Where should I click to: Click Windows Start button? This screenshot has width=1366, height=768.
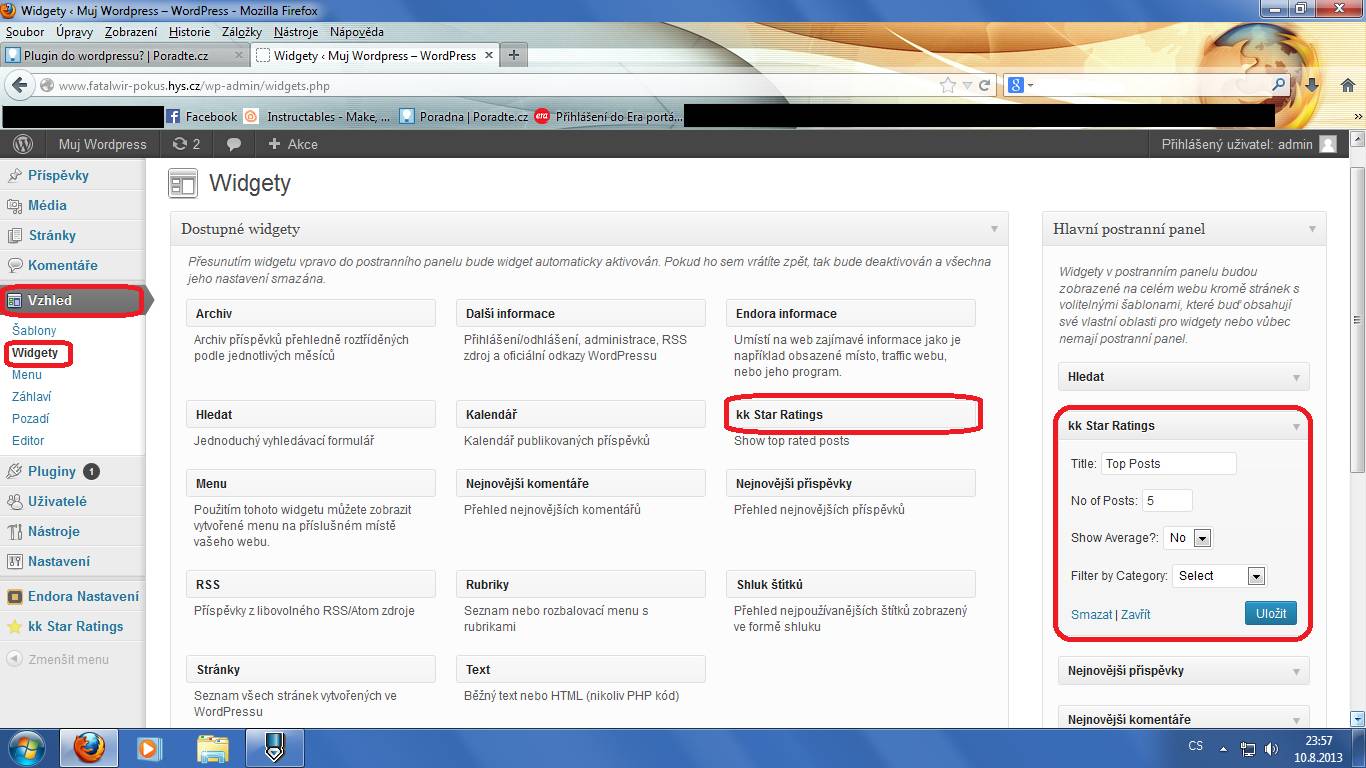[26, 747]
